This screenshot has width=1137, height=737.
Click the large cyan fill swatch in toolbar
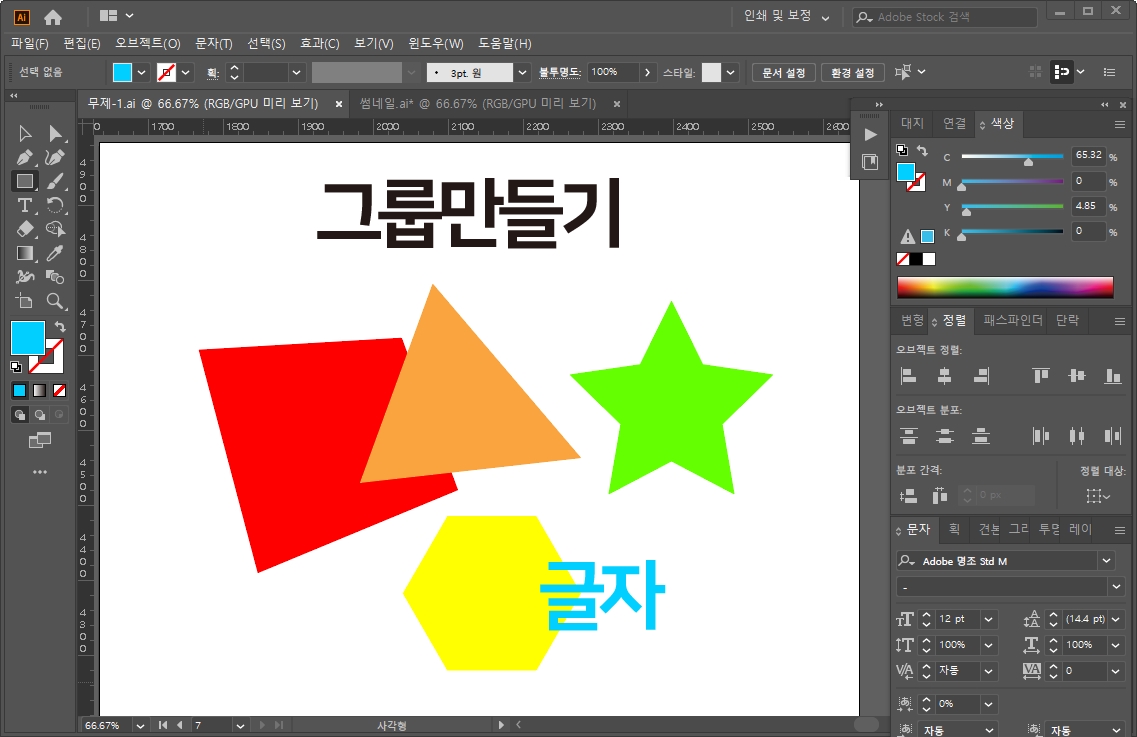point(28,338)
